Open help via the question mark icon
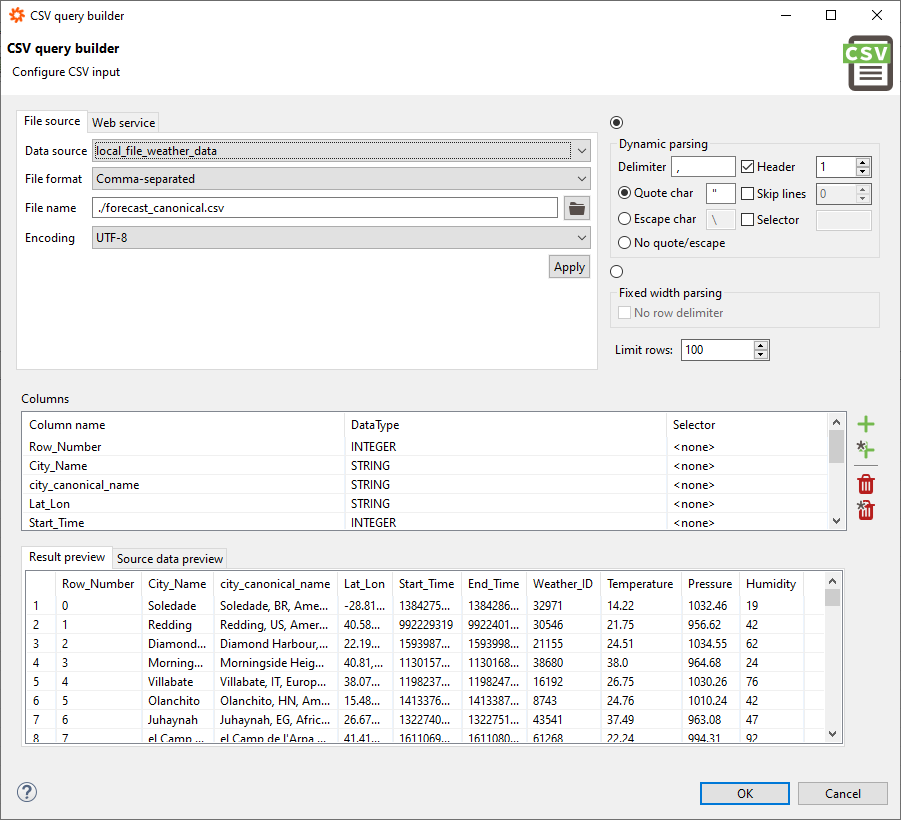This screenshot has width=901, height=820. [26, 791]
